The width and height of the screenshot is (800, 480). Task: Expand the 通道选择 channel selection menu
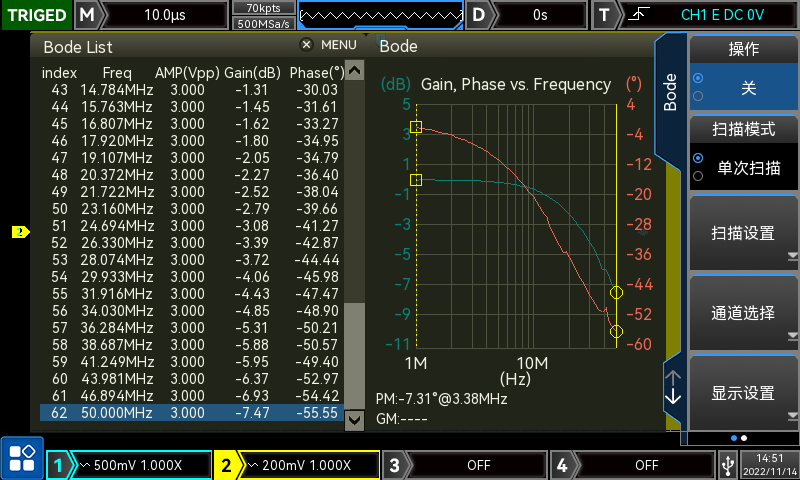coord(742,313)
